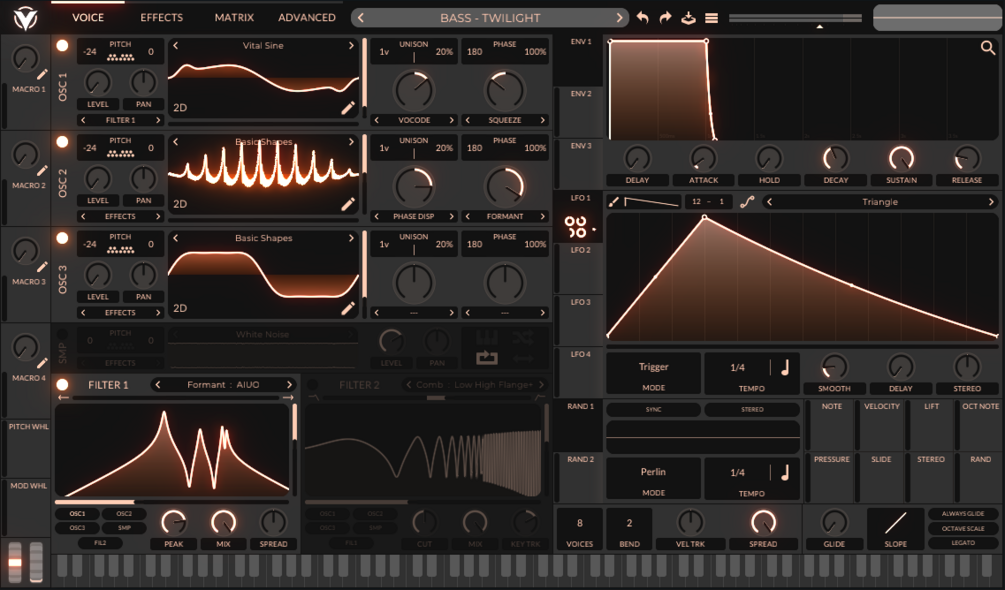Open Filter 1 Formant AIUO type selector
Image resolution: width=1005 pixels, height=590 pixels.
223,384
